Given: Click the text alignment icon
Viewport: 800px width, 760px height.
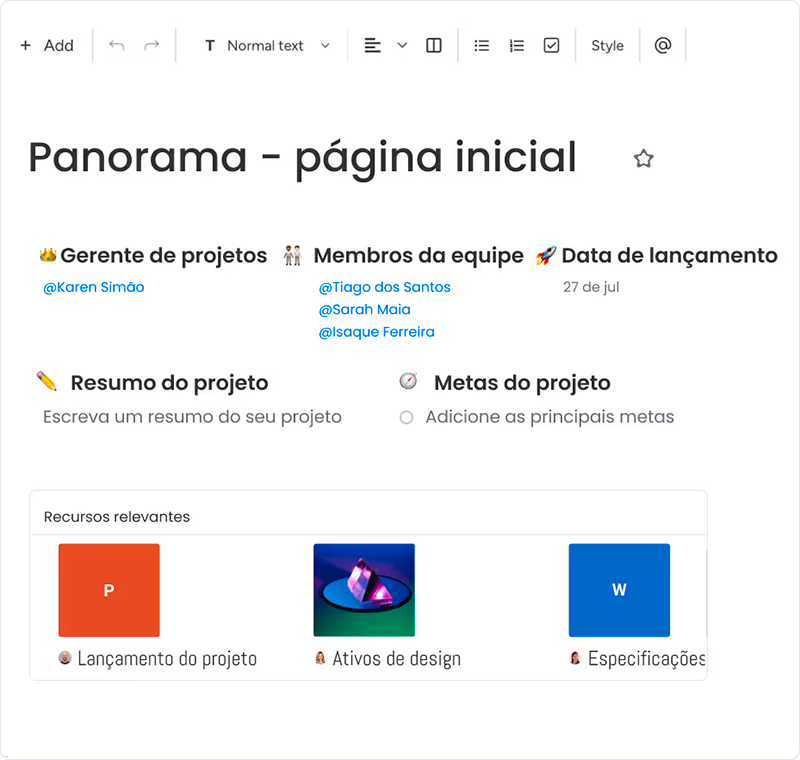Looking at the screenshot, I should pyautogui.click(x=373, y=46).
